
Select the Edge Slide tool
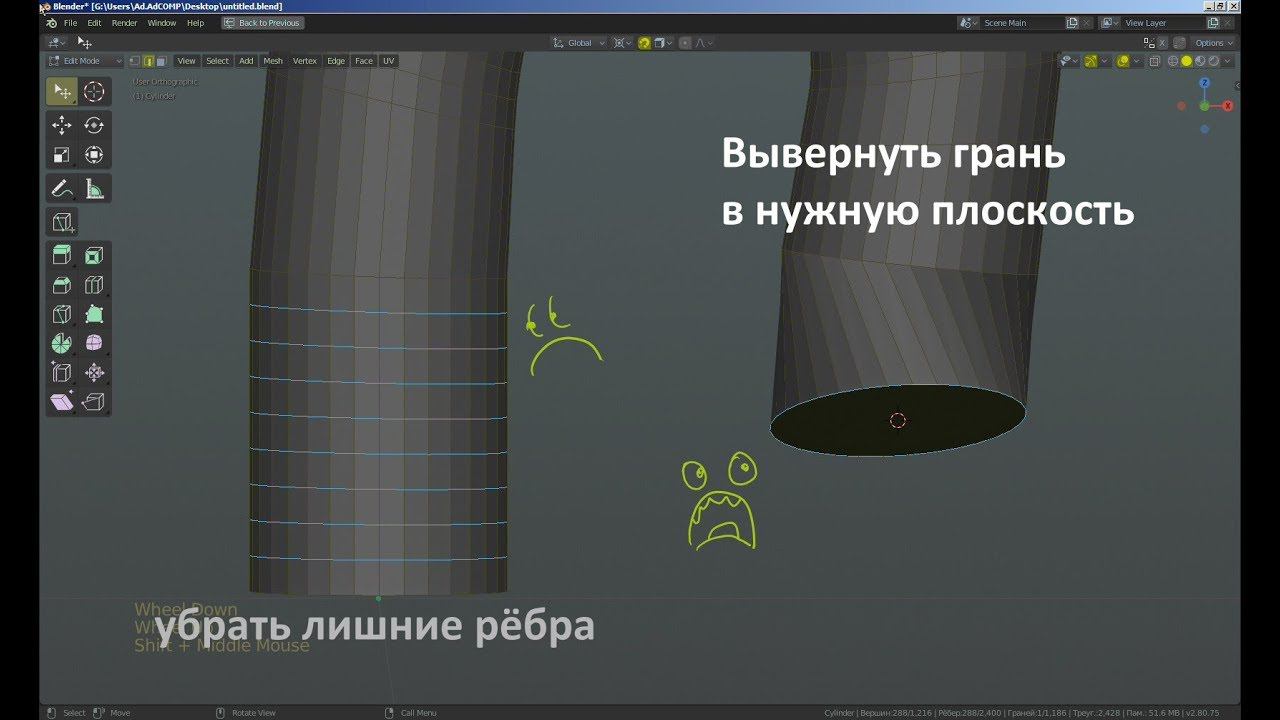(62, 373)
